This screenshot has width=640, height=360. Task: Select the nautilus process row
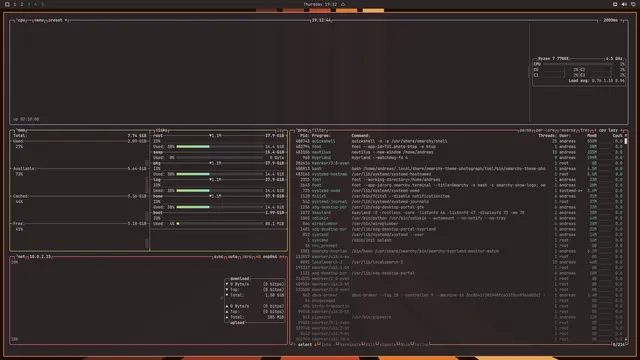[x=458, y=152]
